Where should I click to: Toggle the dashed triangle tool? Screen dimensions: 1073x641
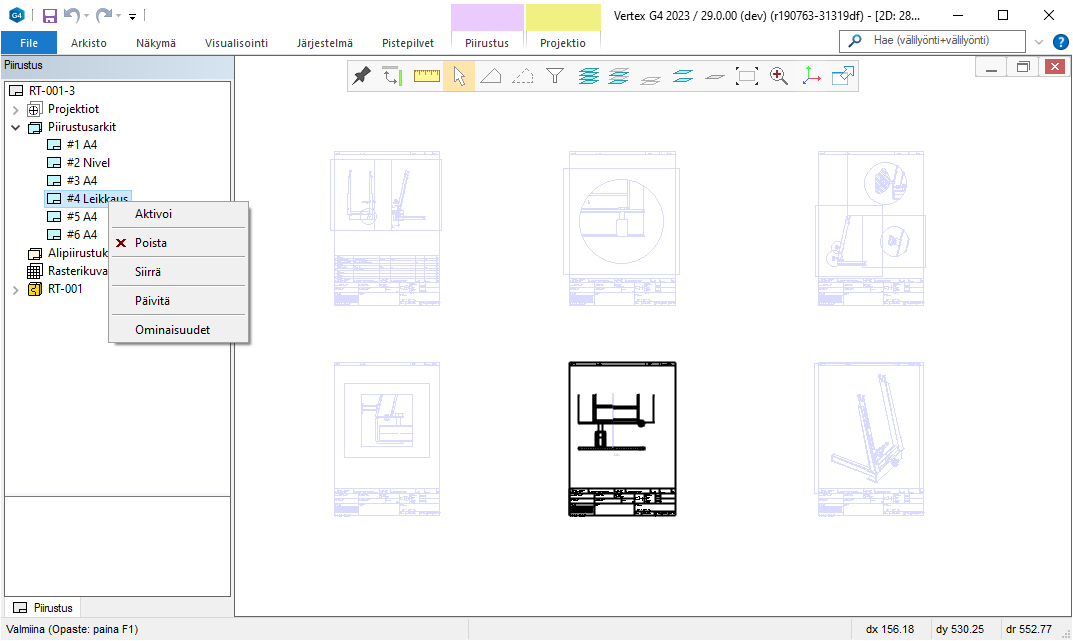pos(523,76)
